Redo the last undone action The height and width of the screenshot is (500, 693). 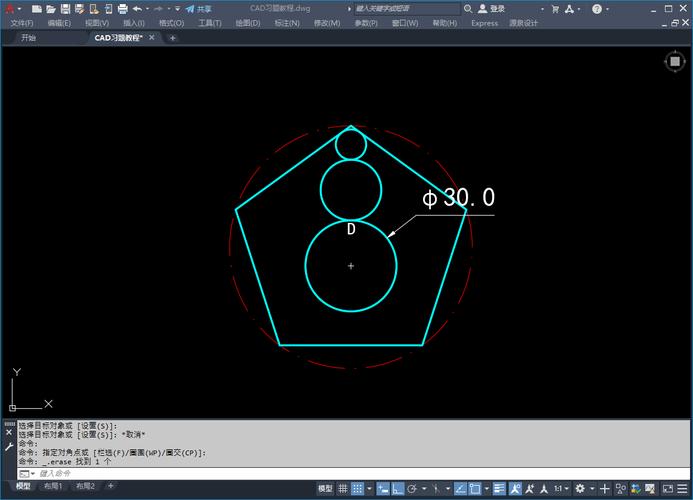(158, 8)
